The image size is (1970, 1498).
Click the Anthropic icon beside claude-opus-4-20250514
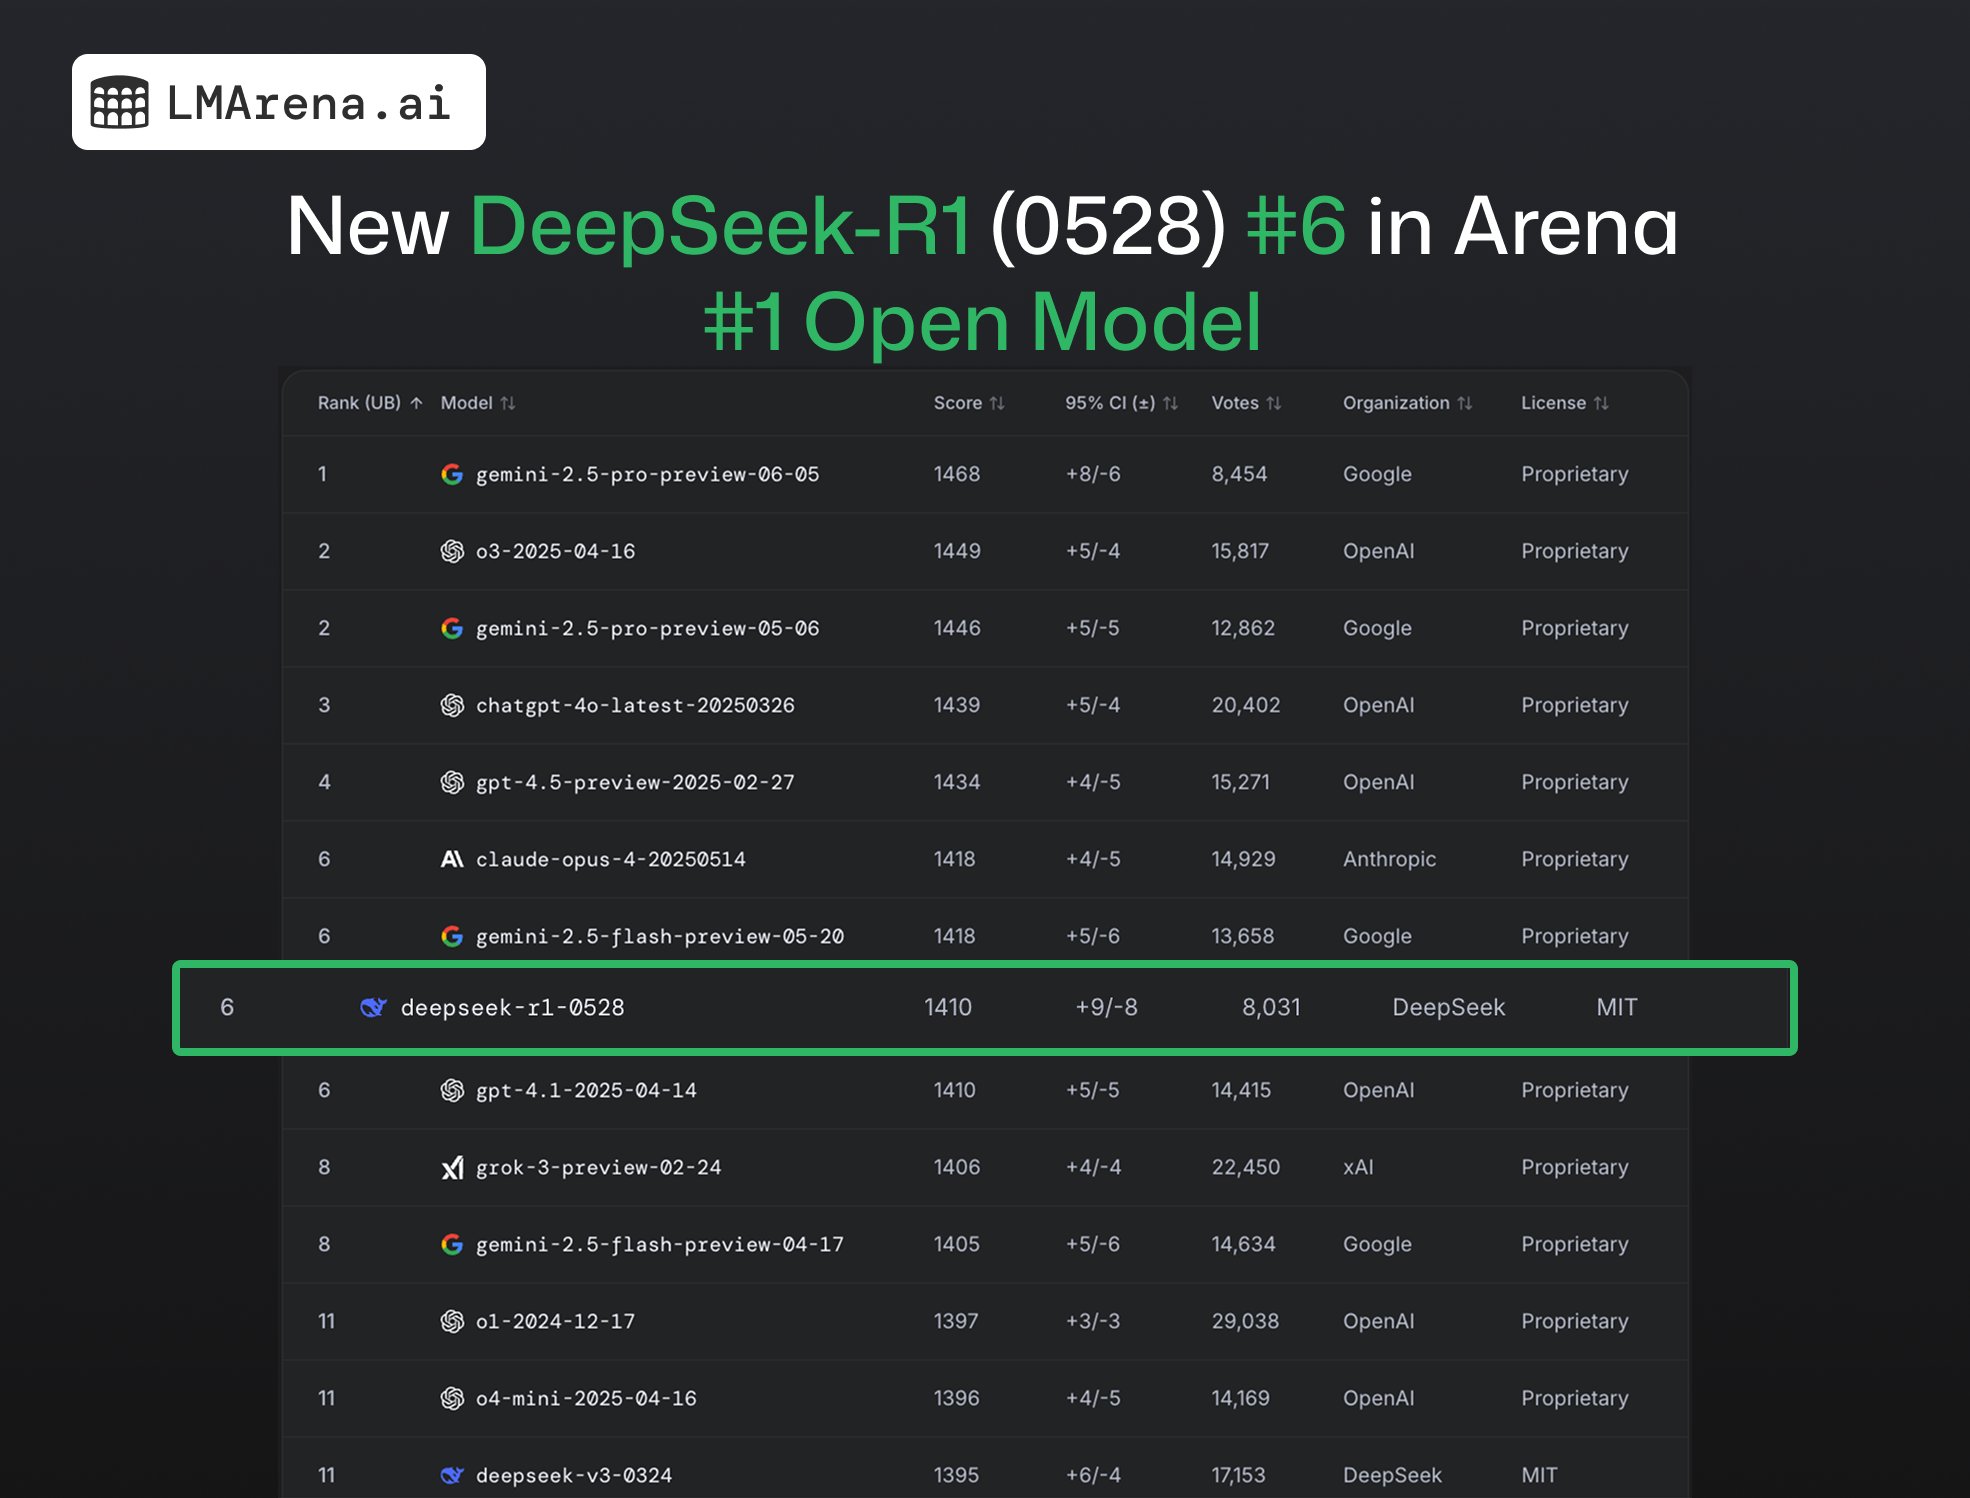452,859
